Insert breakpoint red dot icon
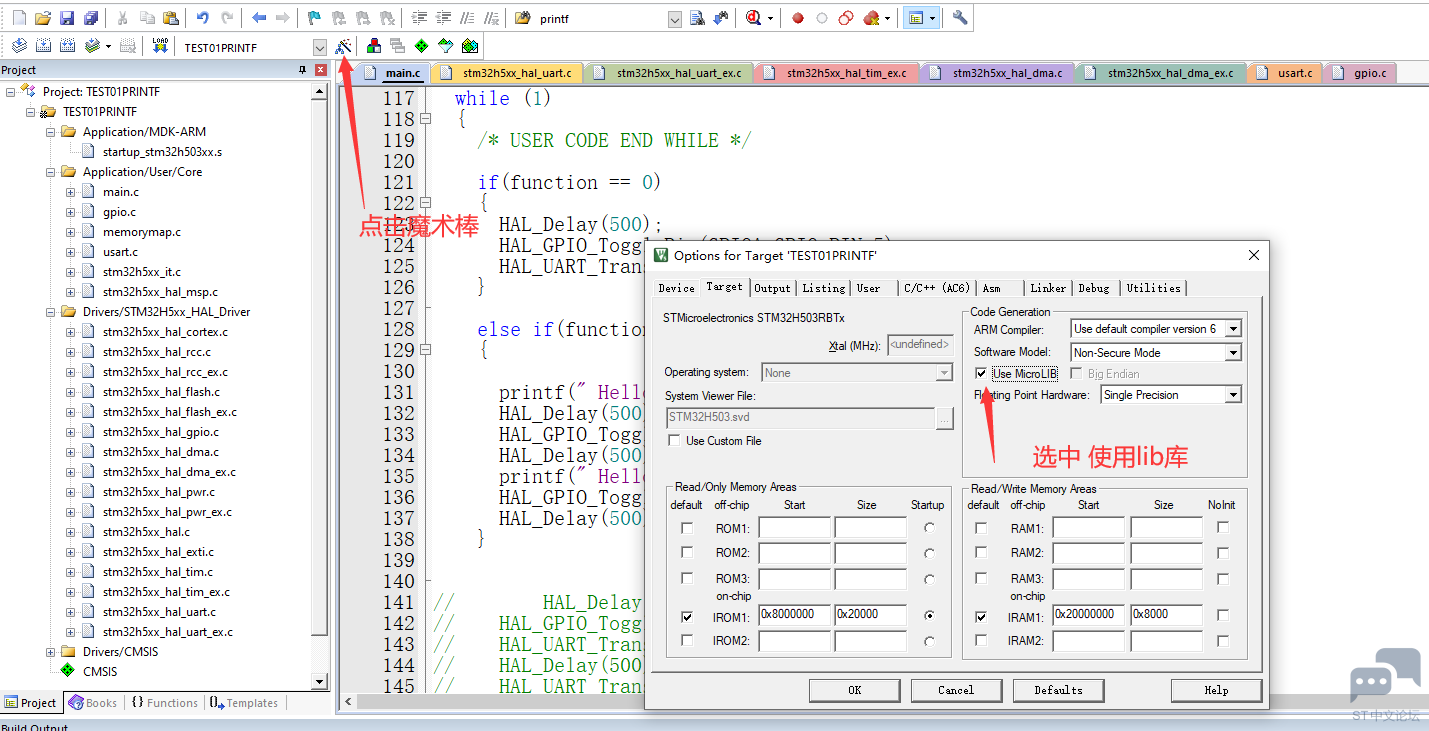Screen dimensions: 1429x731 (x=798, y=18)
